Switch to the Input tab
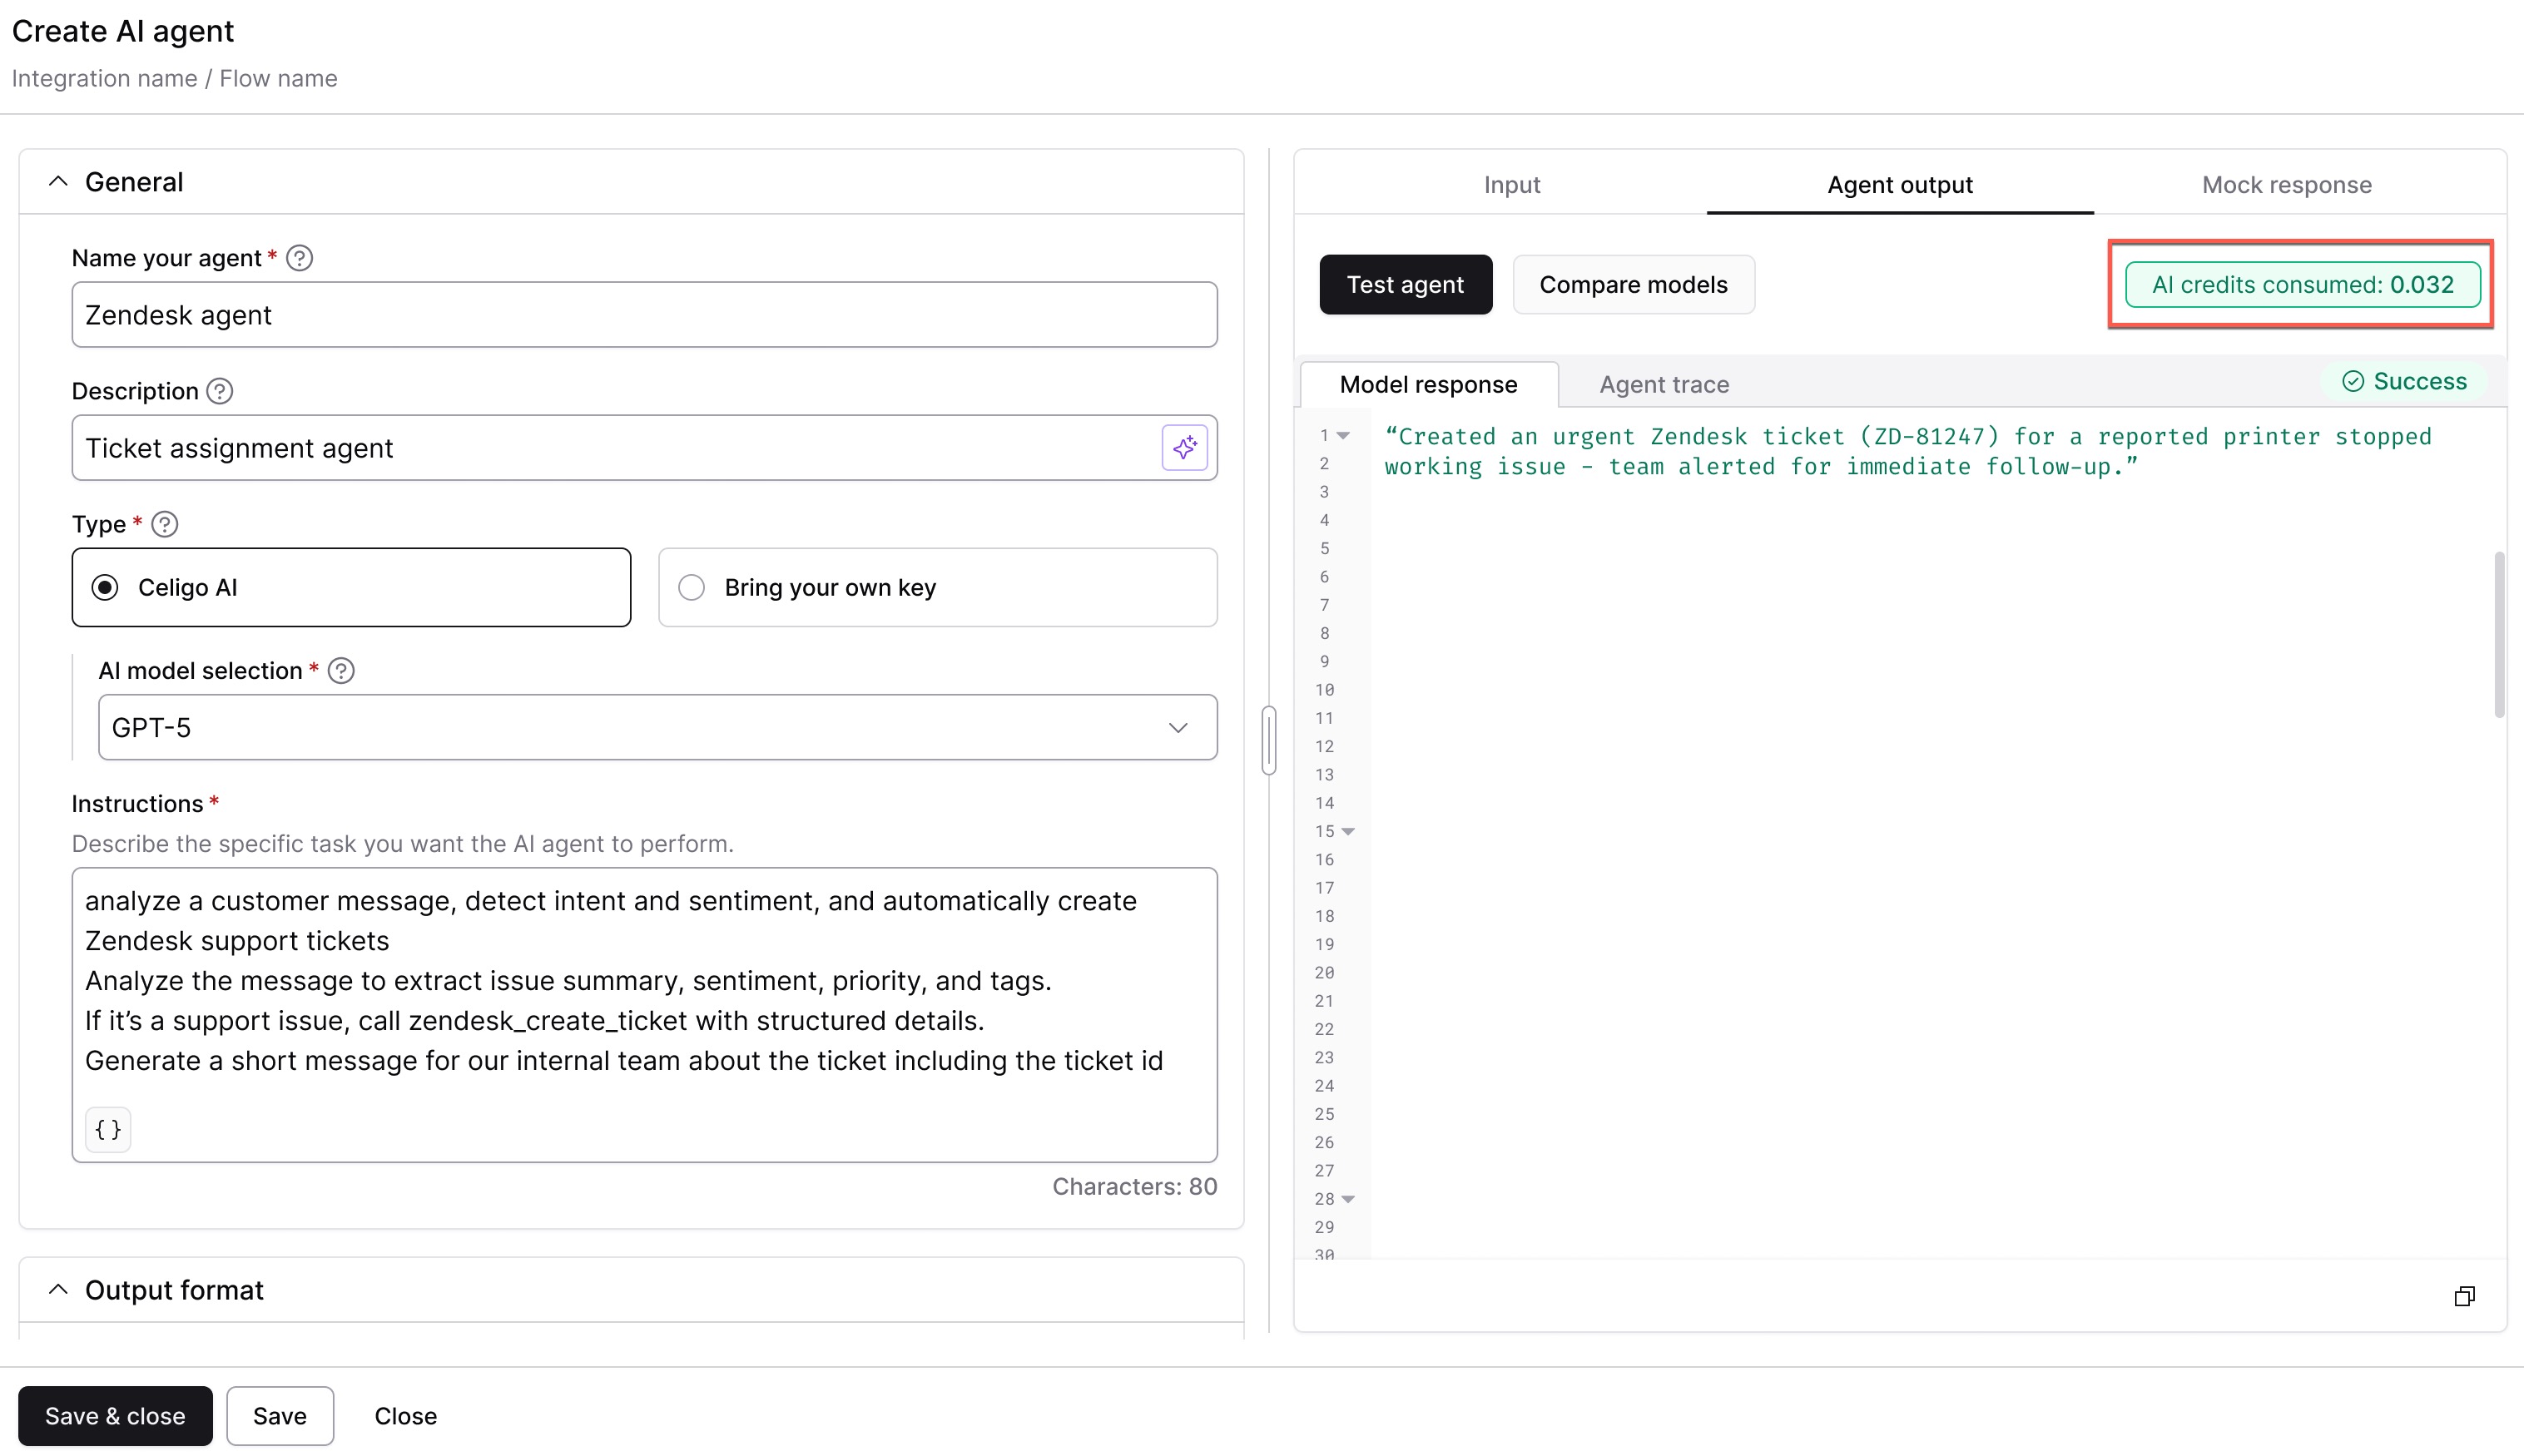Screen dimensions: 2524x1456 (x=1511, y=184)
